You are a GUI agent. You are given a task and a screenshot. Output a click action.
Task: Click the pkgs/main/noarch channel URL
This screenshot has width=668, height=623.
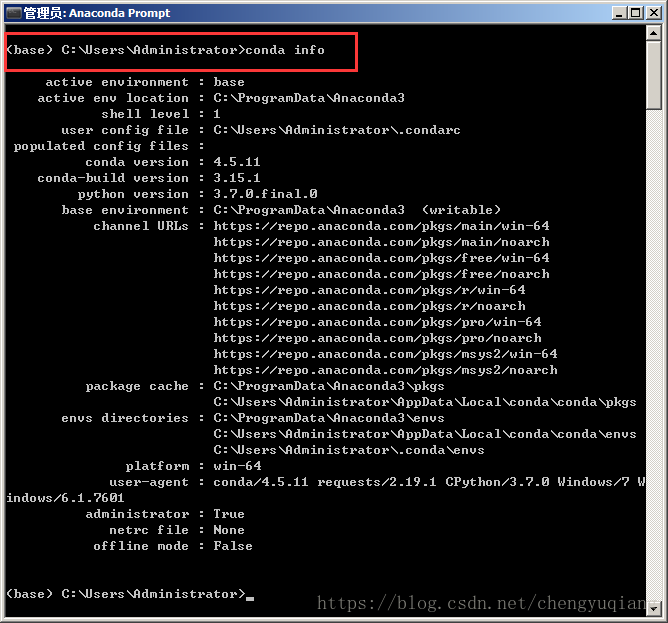(x=381, y=242)
